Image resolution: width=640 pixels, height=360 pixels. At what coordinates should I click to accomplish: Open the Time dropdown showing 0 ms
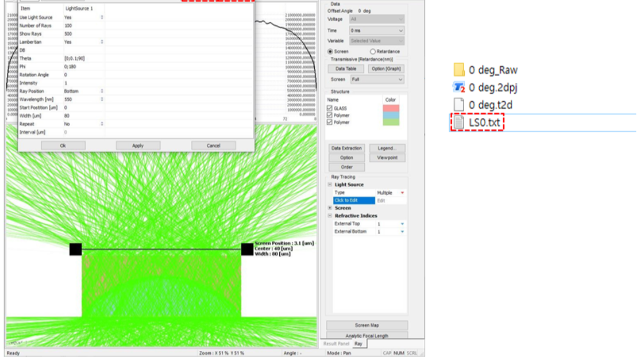(x=376, y=31)
